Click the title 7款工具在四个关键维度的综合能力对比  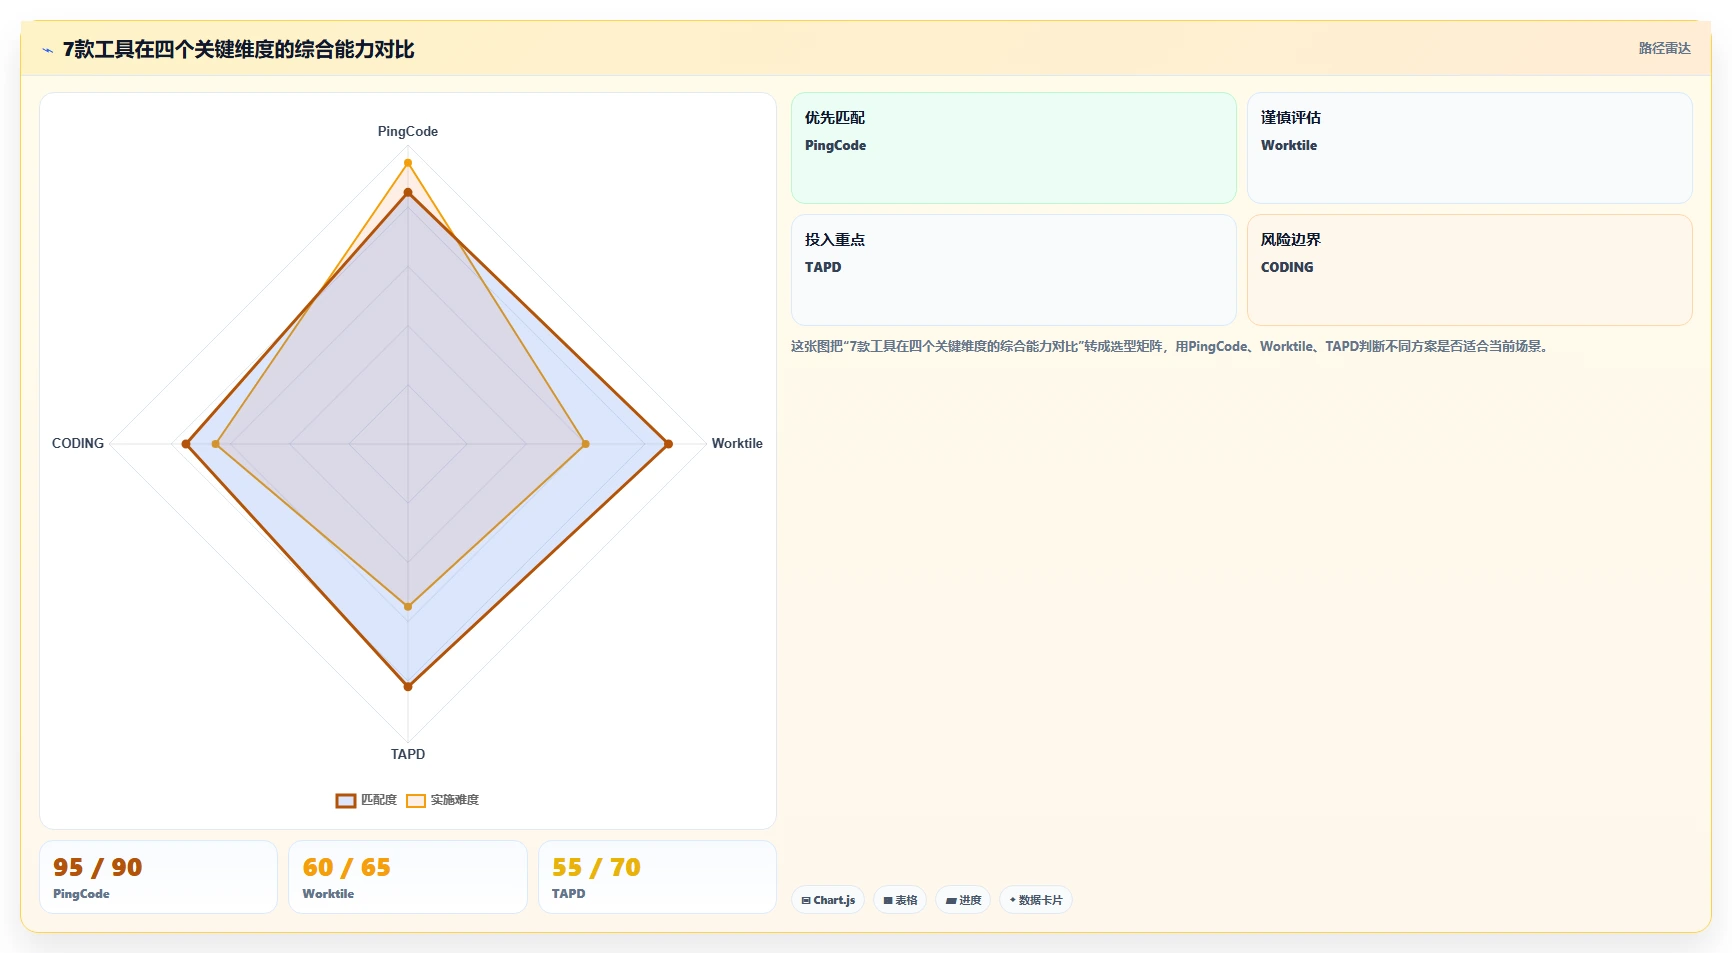[238, 49]
